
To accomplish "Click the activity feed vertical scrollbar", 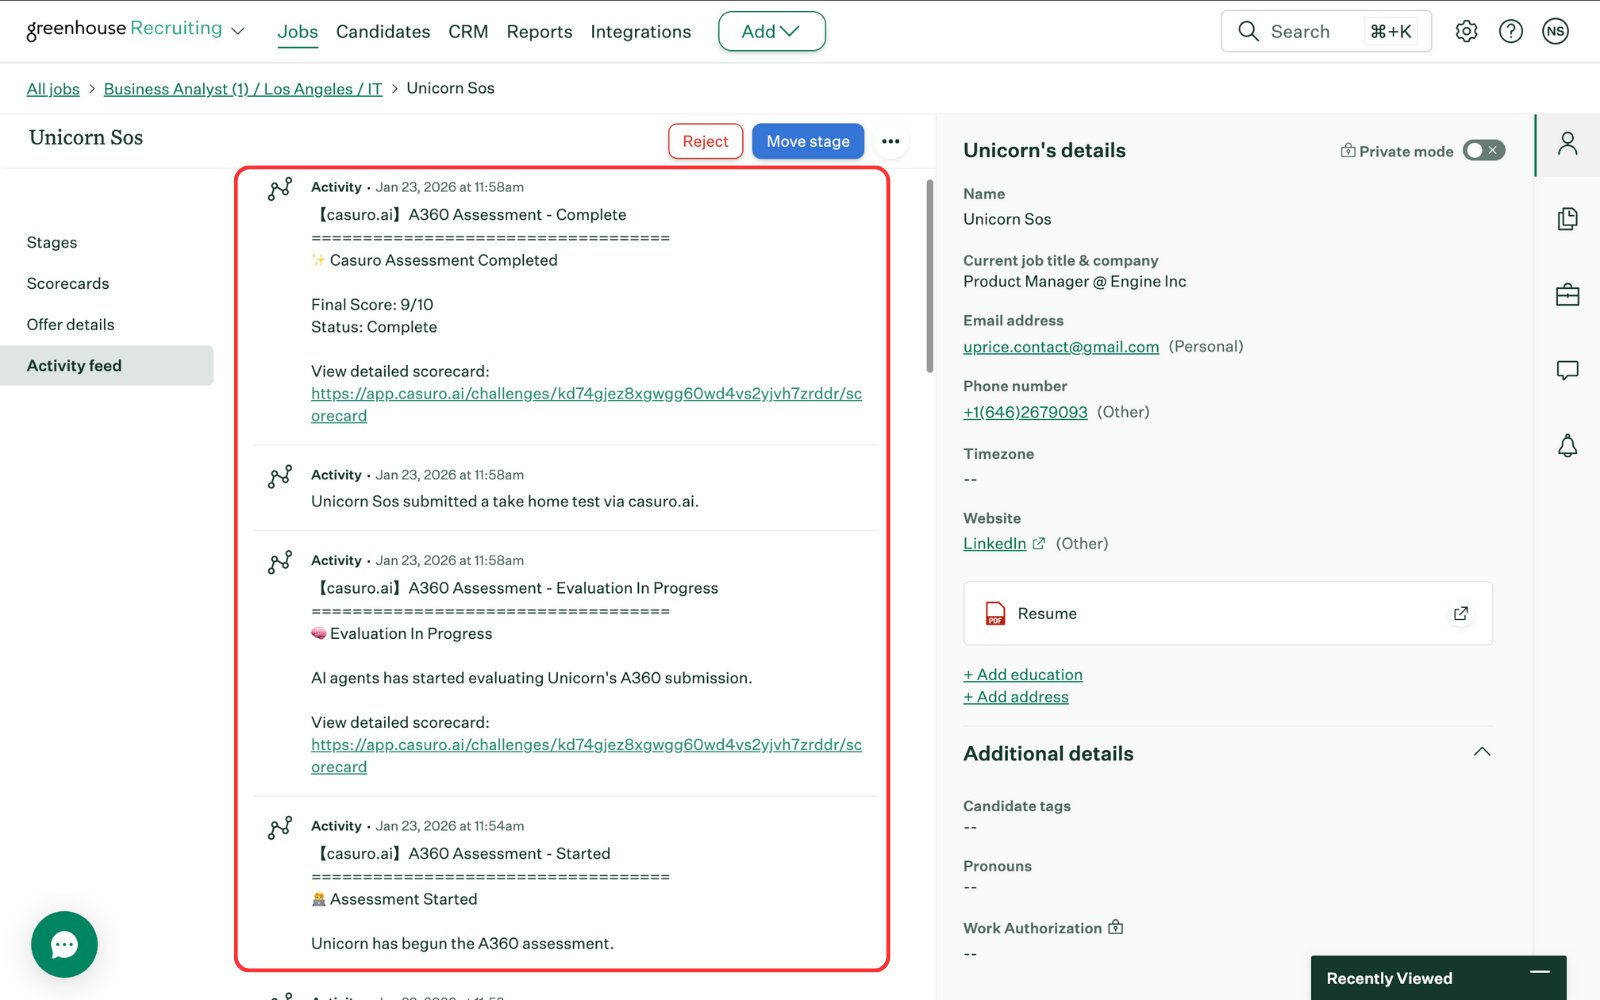I will point(930,276).
